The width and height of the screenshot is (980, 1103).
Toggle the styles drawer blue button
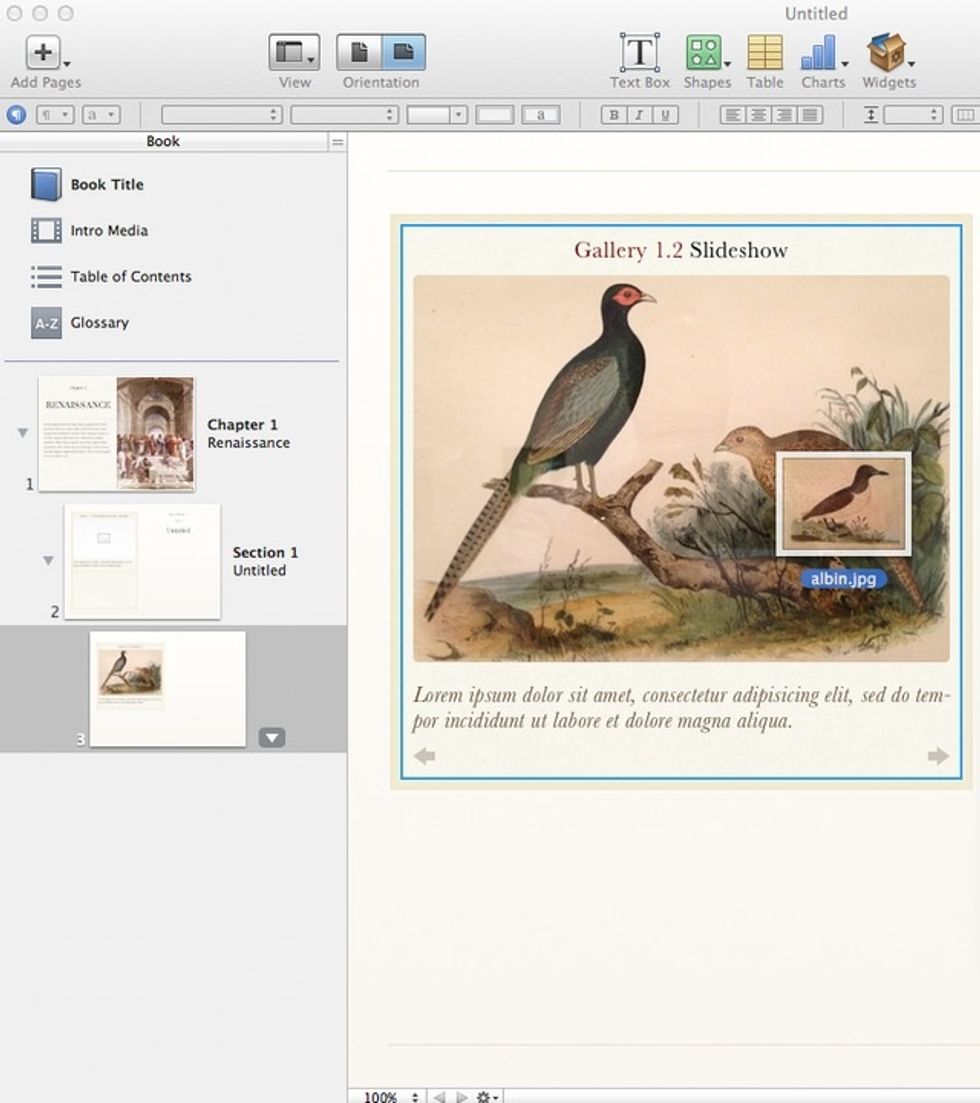(x=16, y=115)
